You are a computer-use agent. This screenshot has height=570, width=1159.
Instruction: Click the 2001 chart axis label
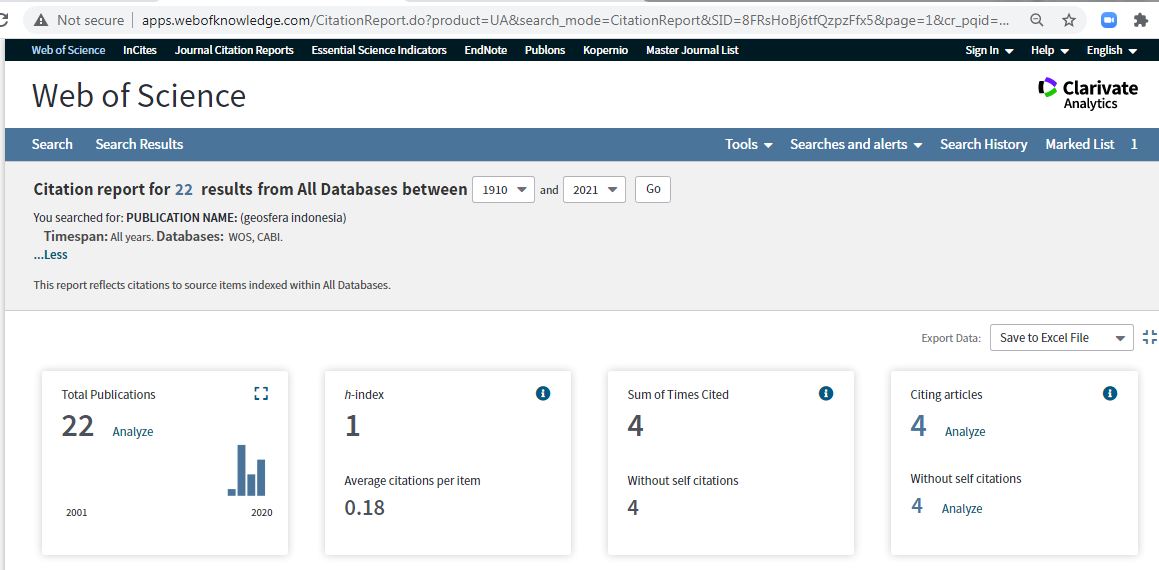[x=76, y=512]
